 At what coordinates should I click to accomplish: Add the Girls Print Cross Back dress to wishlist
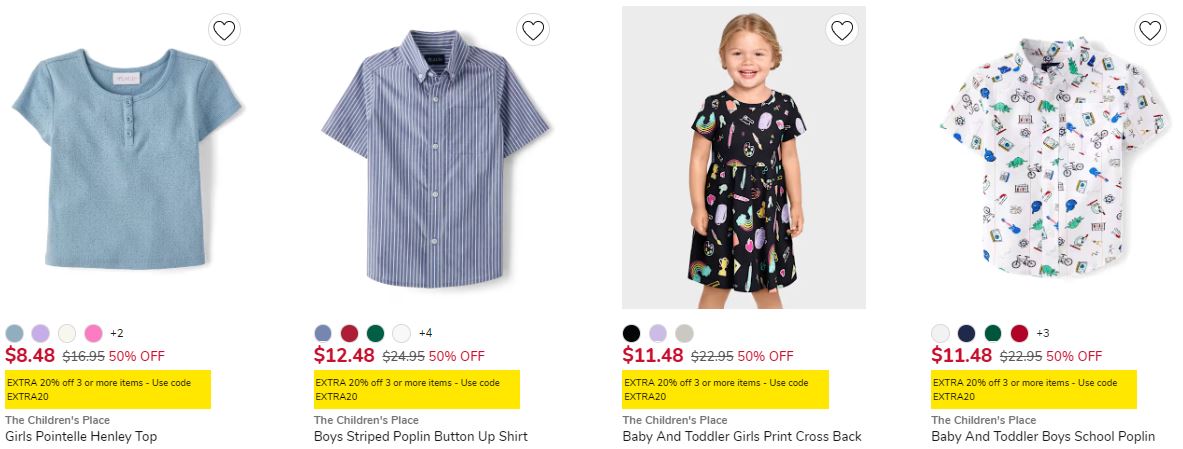[842, 30]
